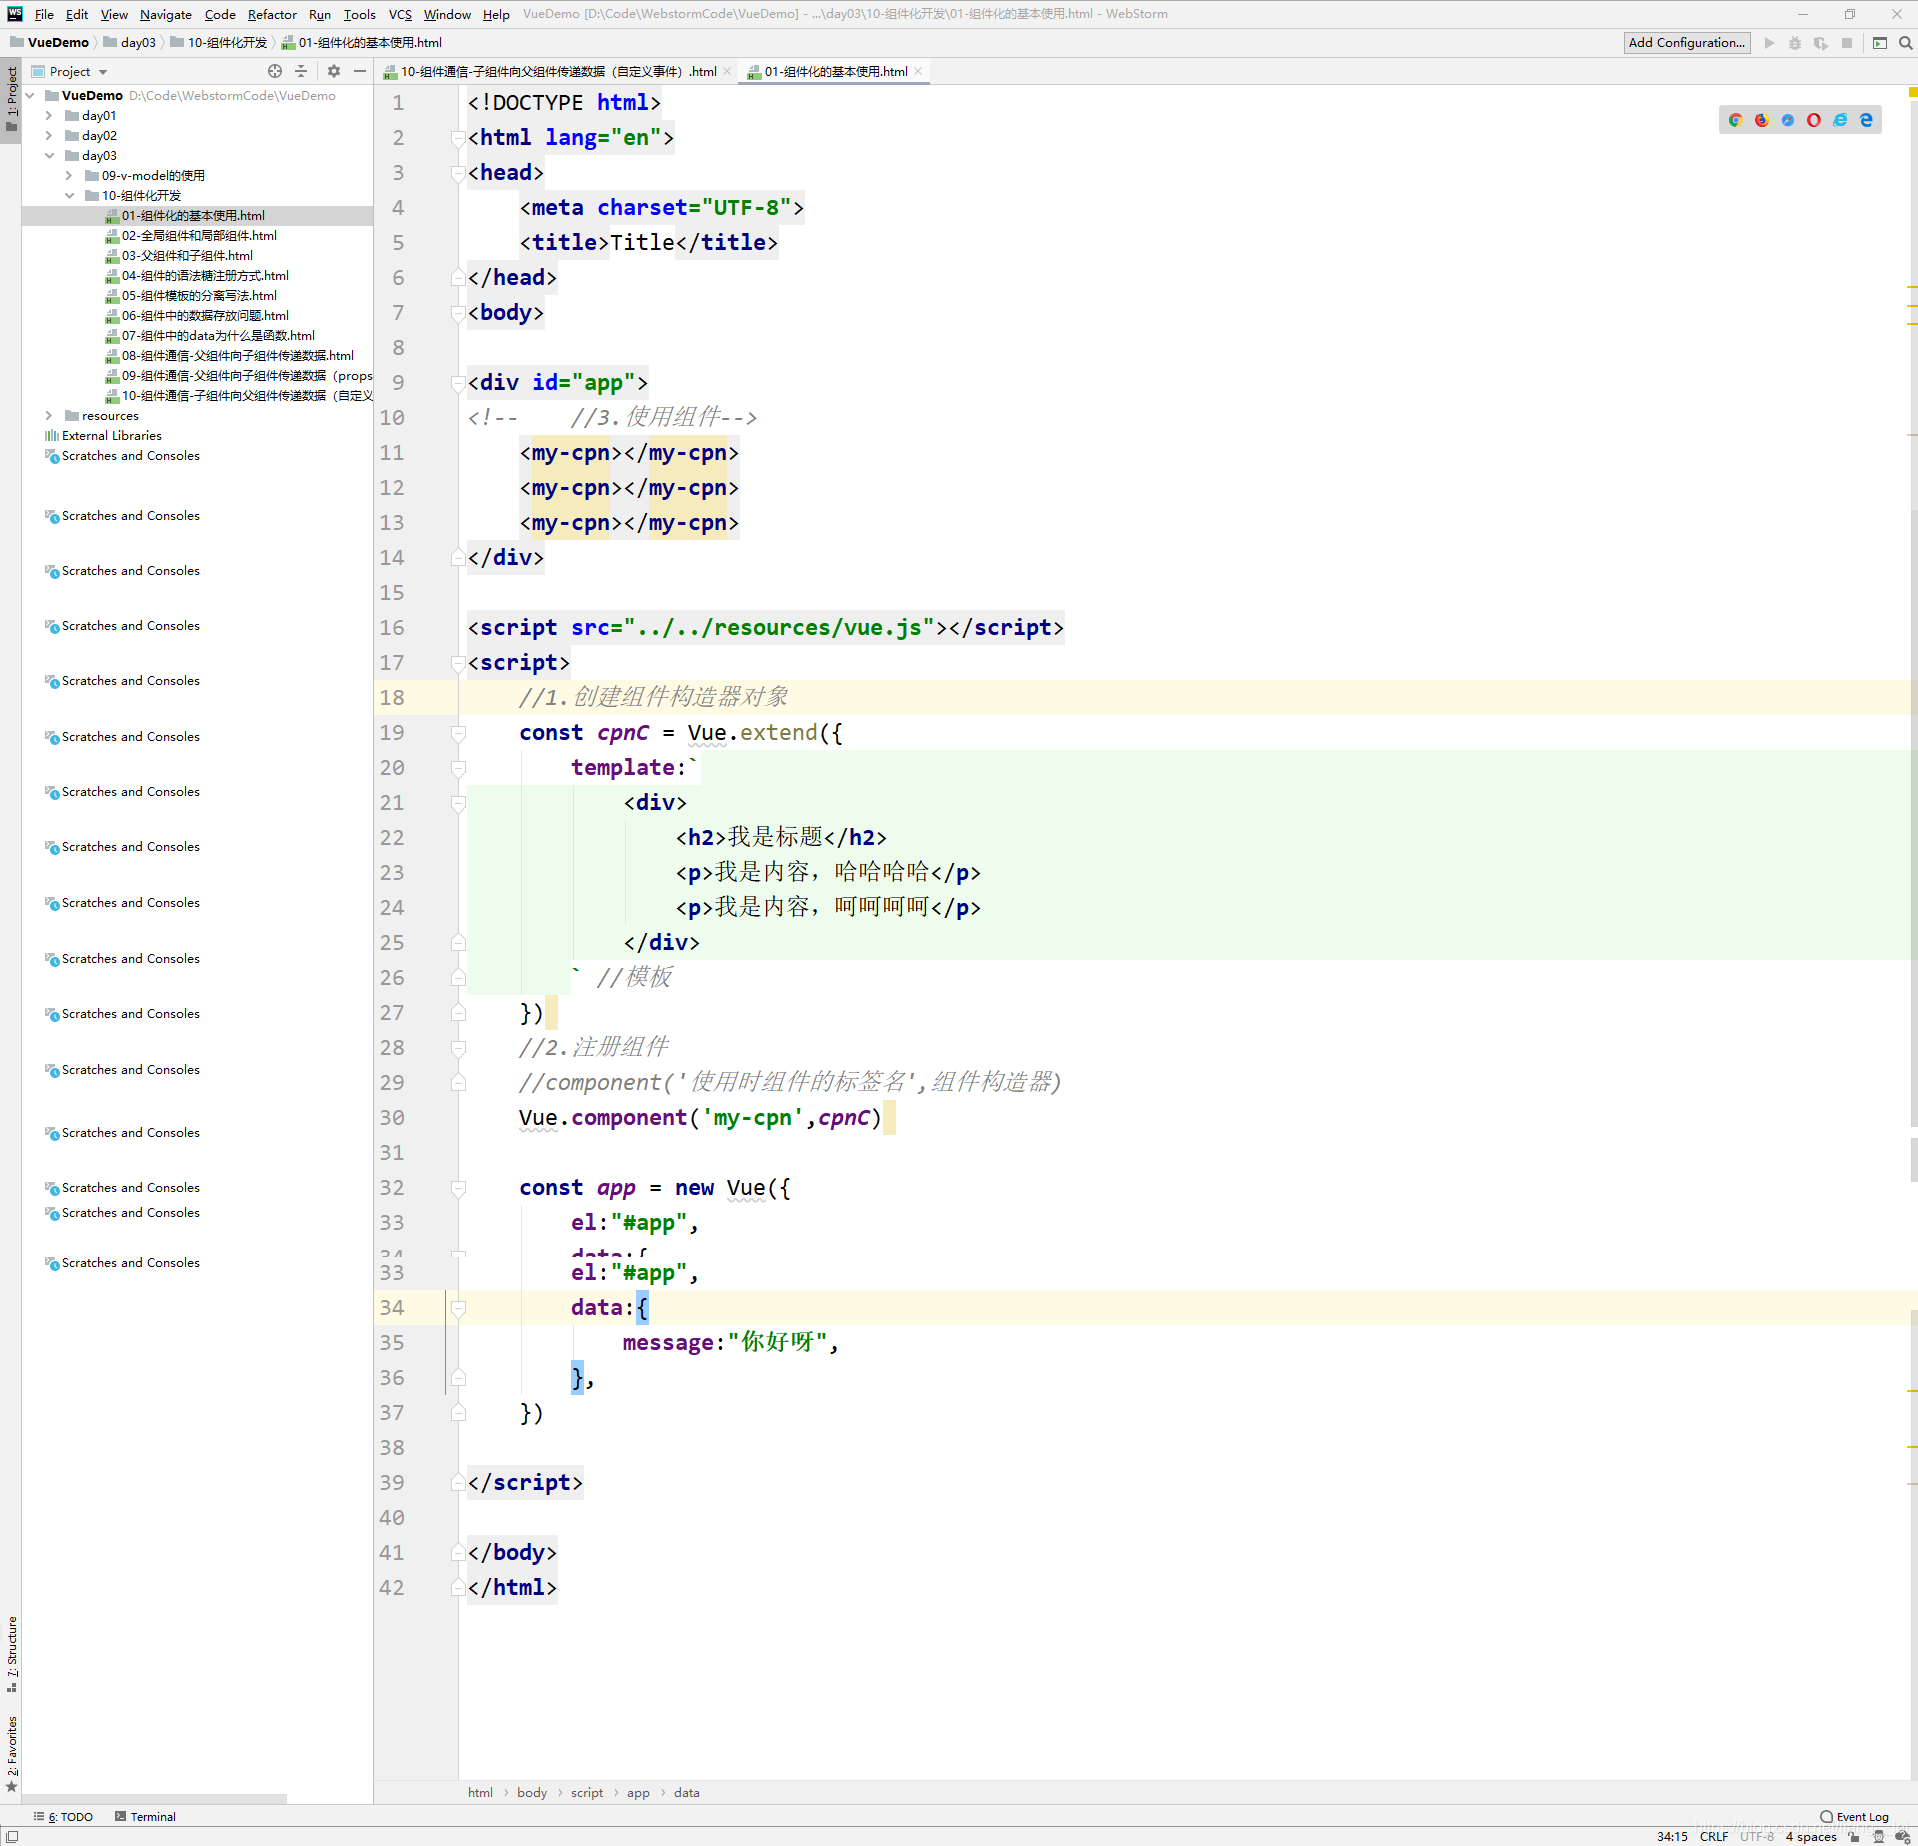1918x1846 pixels.
Task: Toggle tool window bars icon
Action: (12, 1837)
